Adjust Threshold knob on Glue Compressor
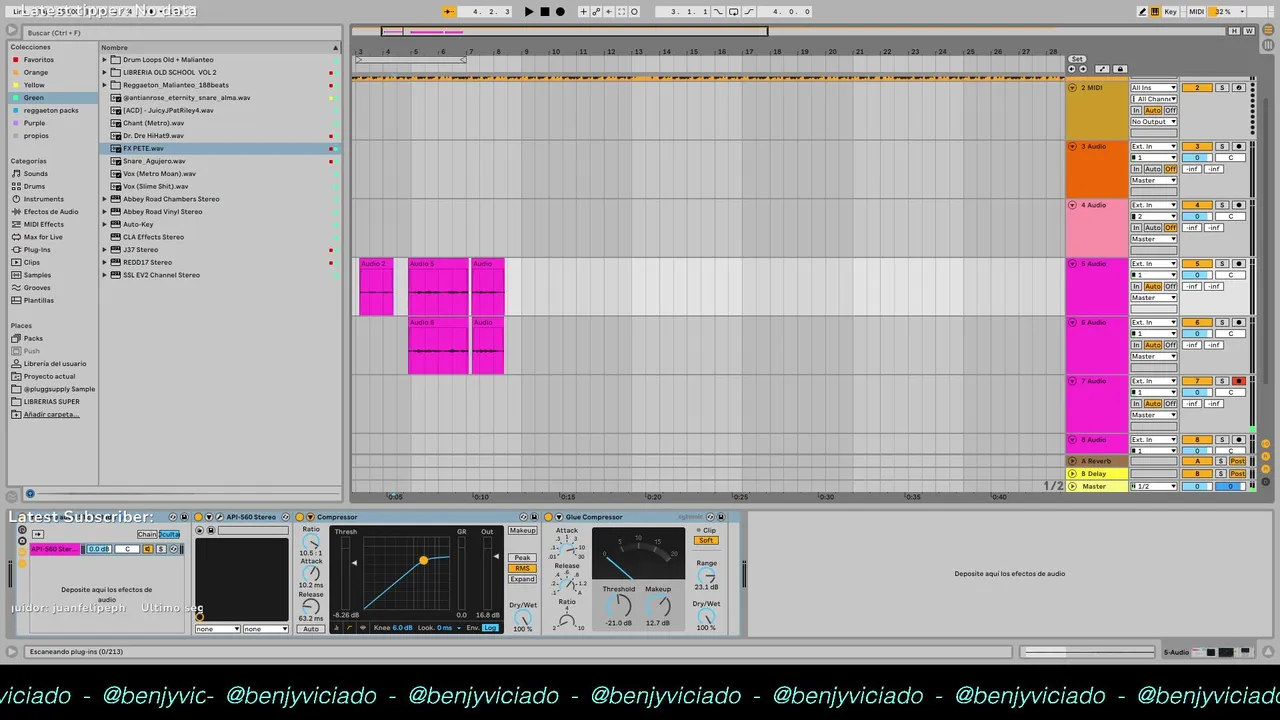Screen dimensions: 1280x720 point(618,605)
